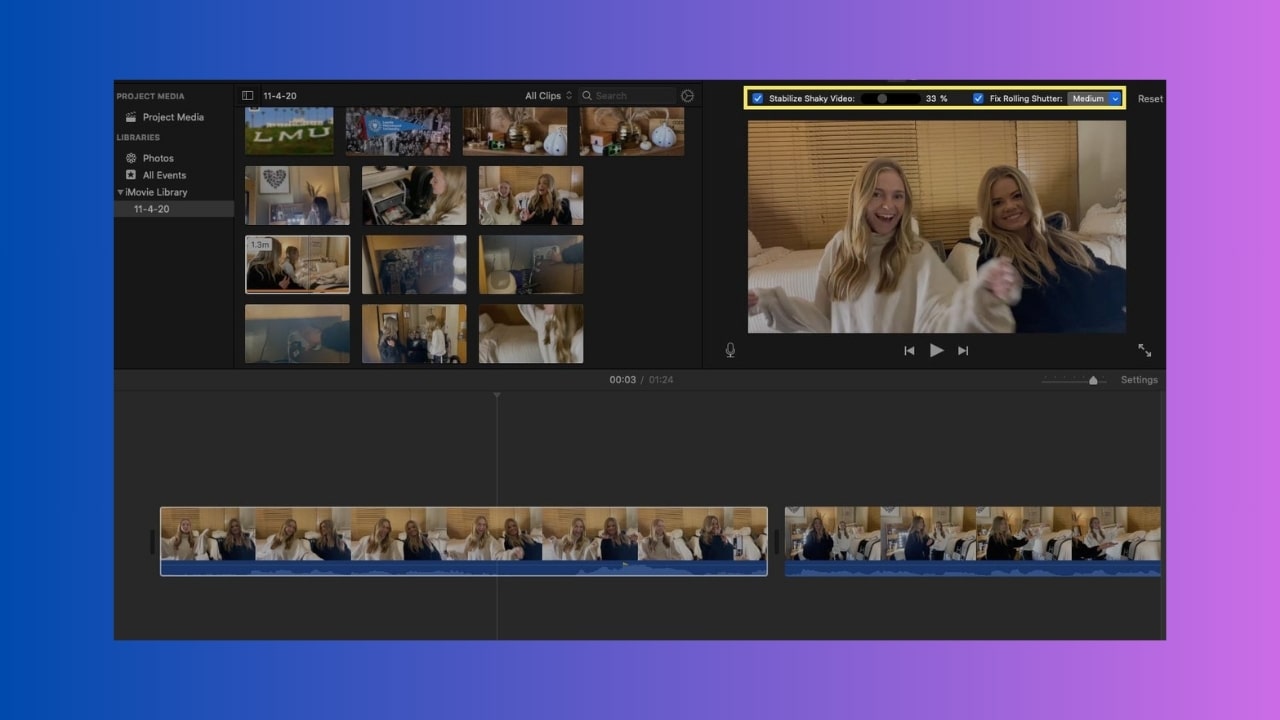This screenshot has width=1280, height=720.
Task: Open timeline Settings
Action: [x=1139, y=380]
